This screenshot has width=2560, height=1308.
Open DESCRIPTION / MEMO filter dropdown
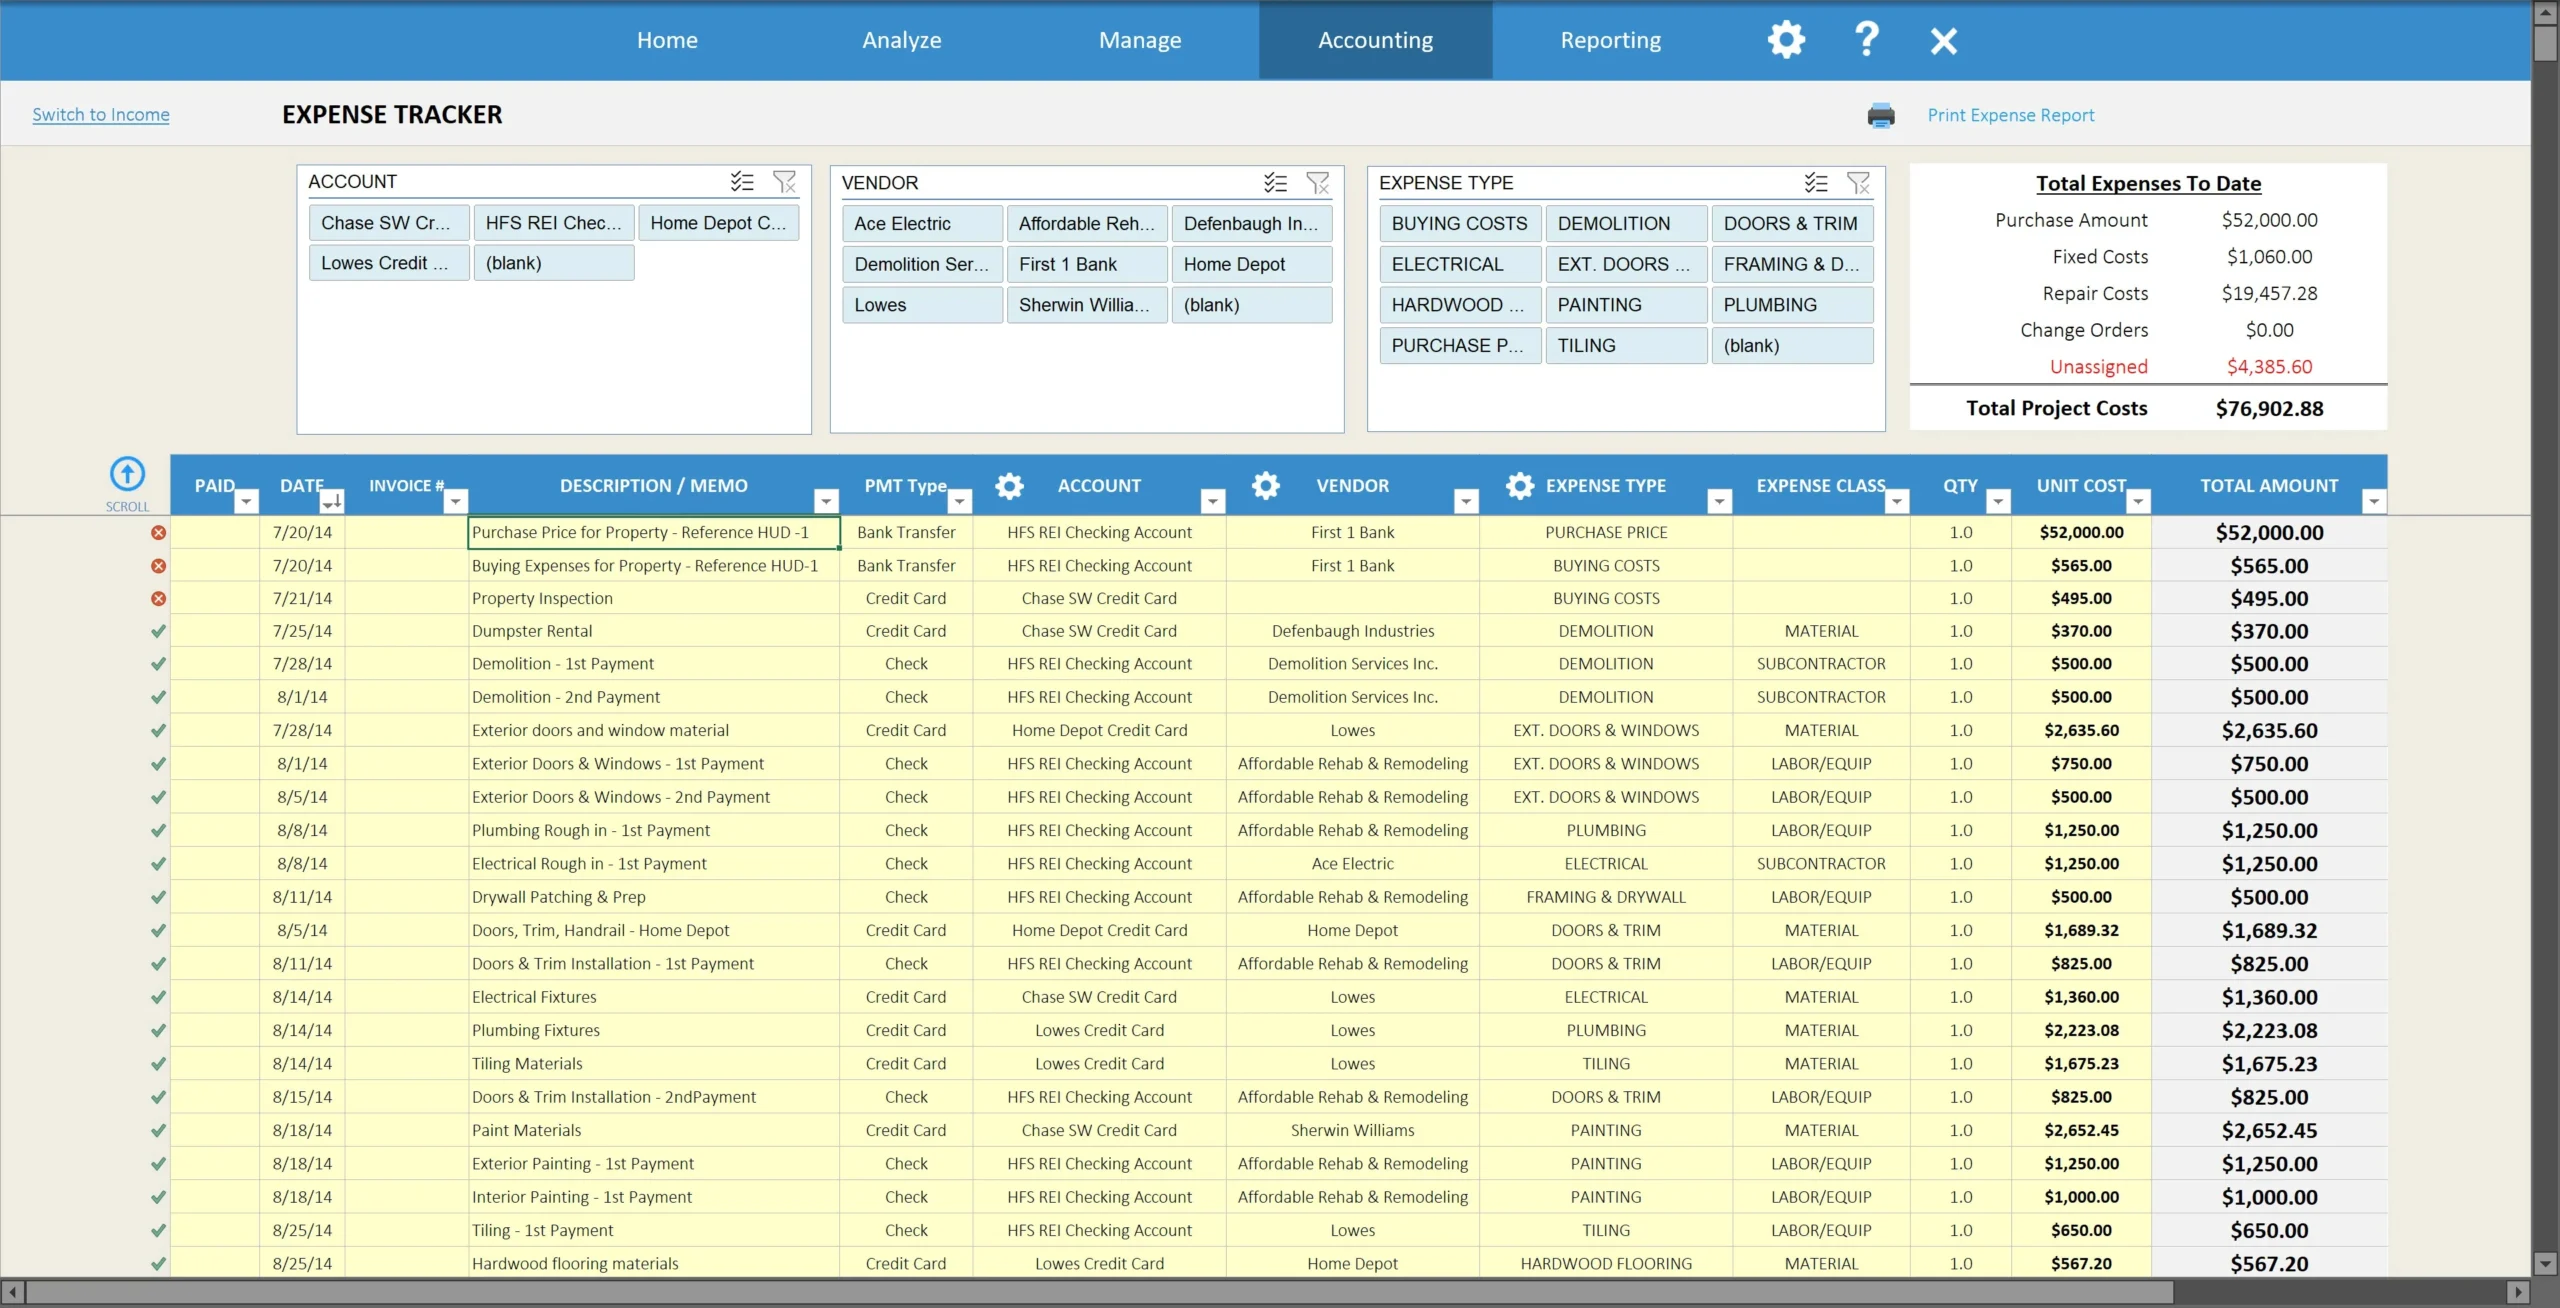826,501
